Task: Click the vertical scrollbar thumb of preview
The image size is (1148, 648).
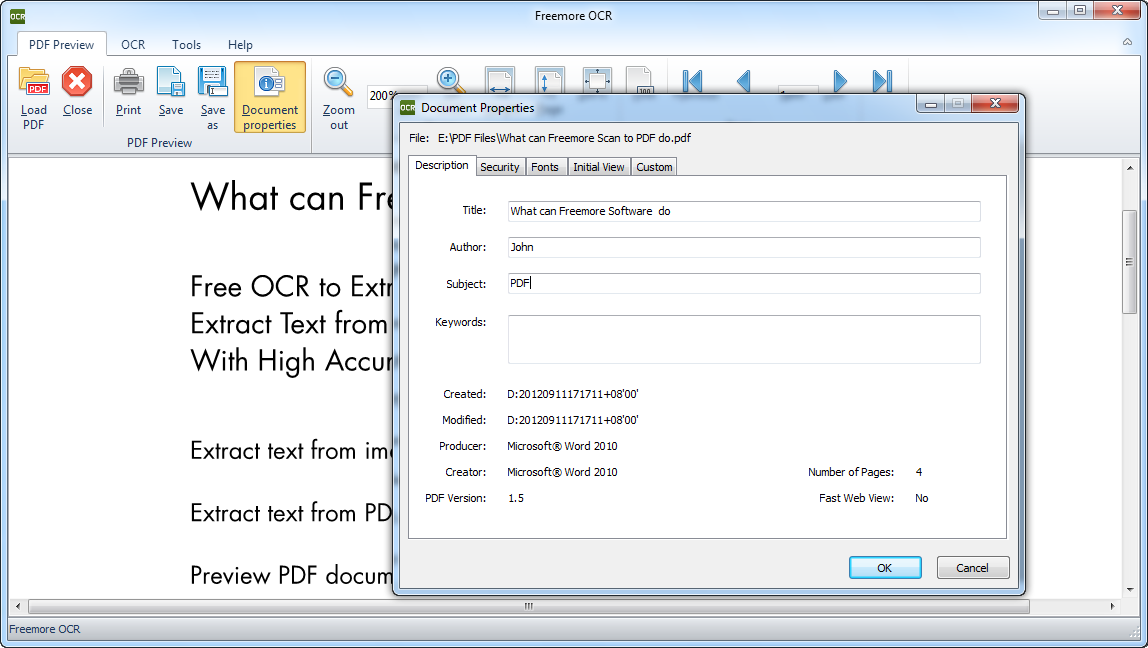Action: (1129, 261)
